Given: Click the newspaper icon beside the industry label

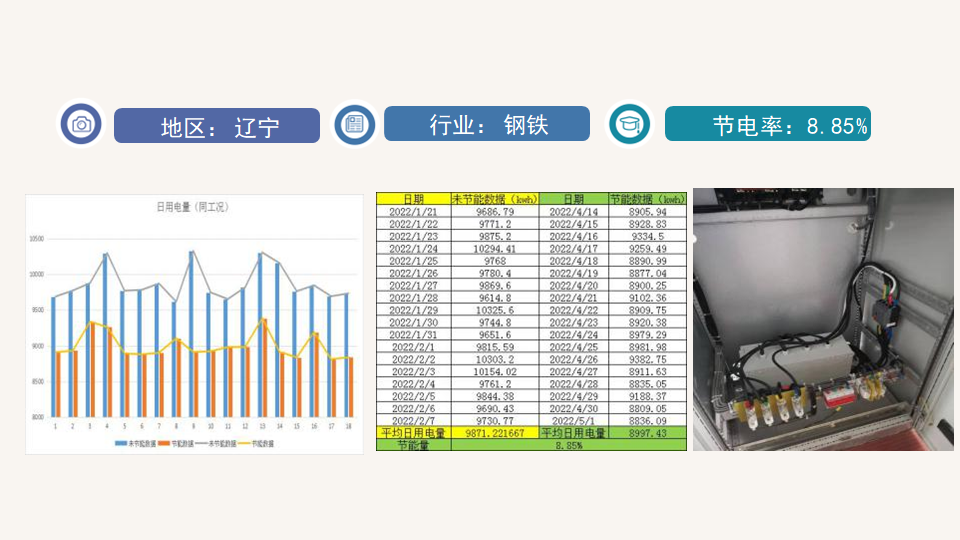Looking at the screenshot, I should coord(354,124).
